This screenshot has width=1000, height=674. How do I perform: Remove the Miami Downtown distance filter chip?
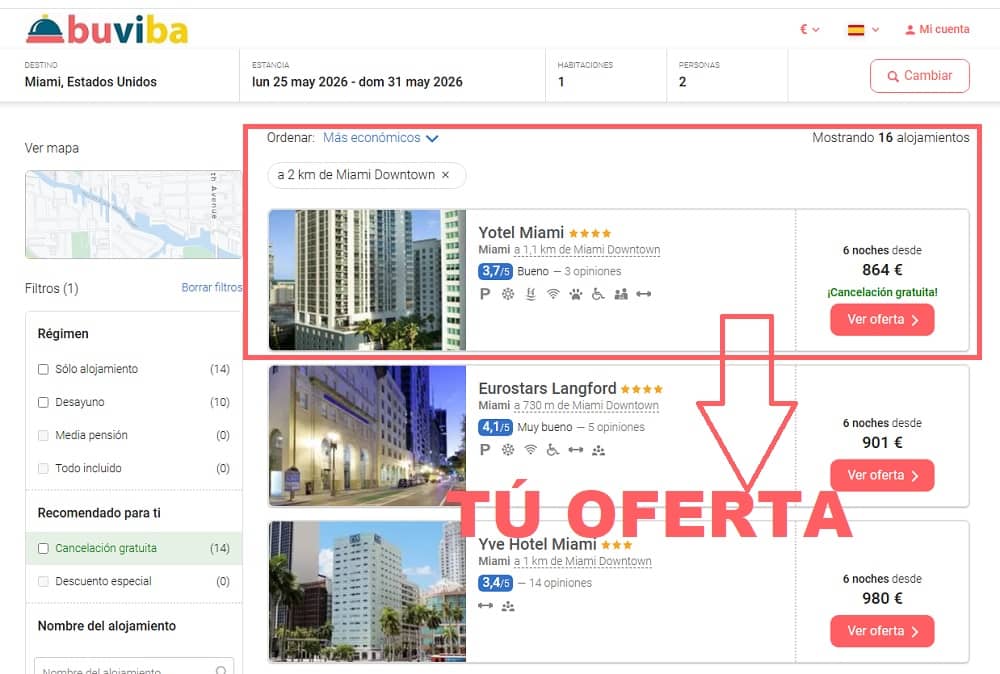click(445, 175)
